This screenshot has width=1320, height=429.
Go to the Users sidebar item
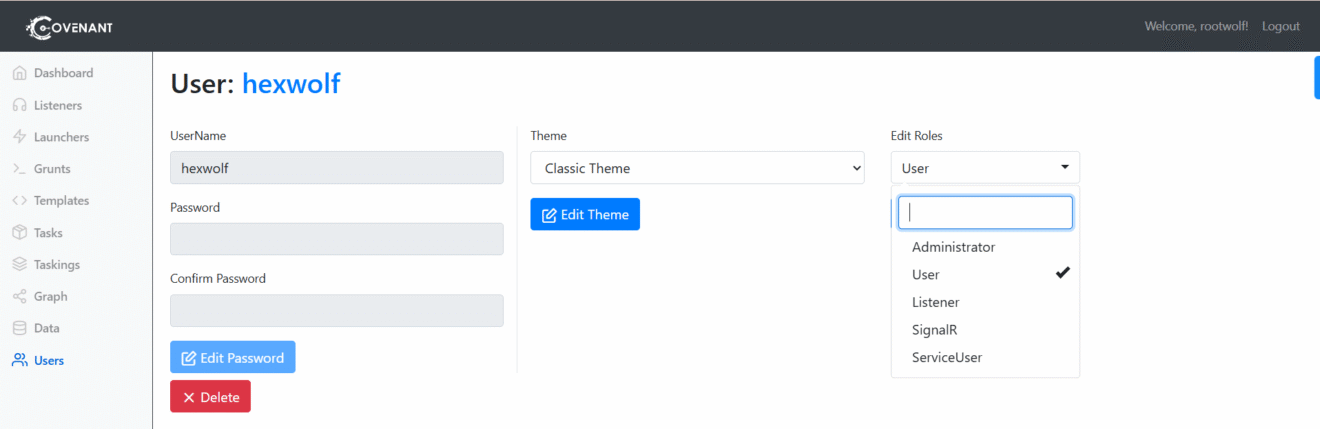(x=48, y=360)
